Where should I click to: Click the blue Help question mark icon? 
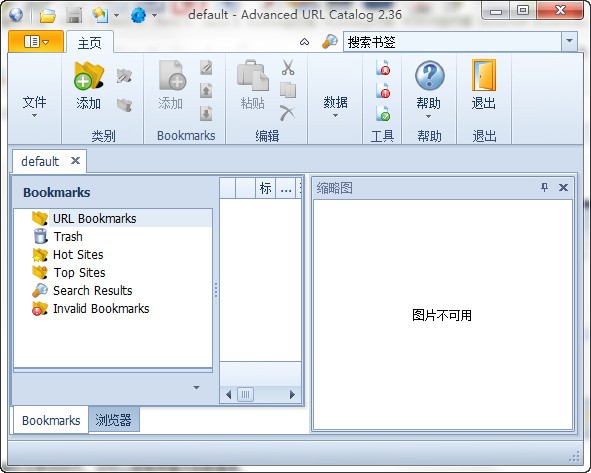(x=429, y=75)
